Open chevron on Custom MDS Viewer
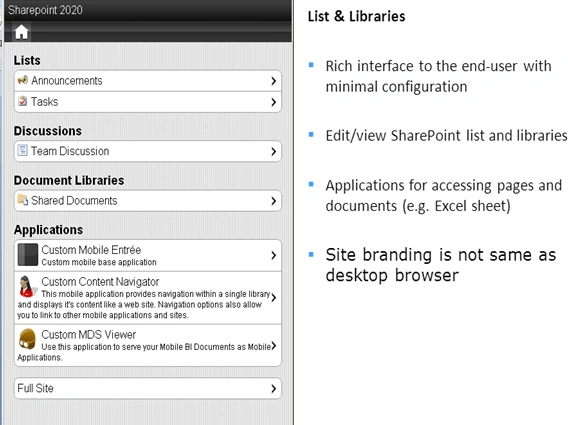Viewport: 568px width, 425px height. [273, 346]
